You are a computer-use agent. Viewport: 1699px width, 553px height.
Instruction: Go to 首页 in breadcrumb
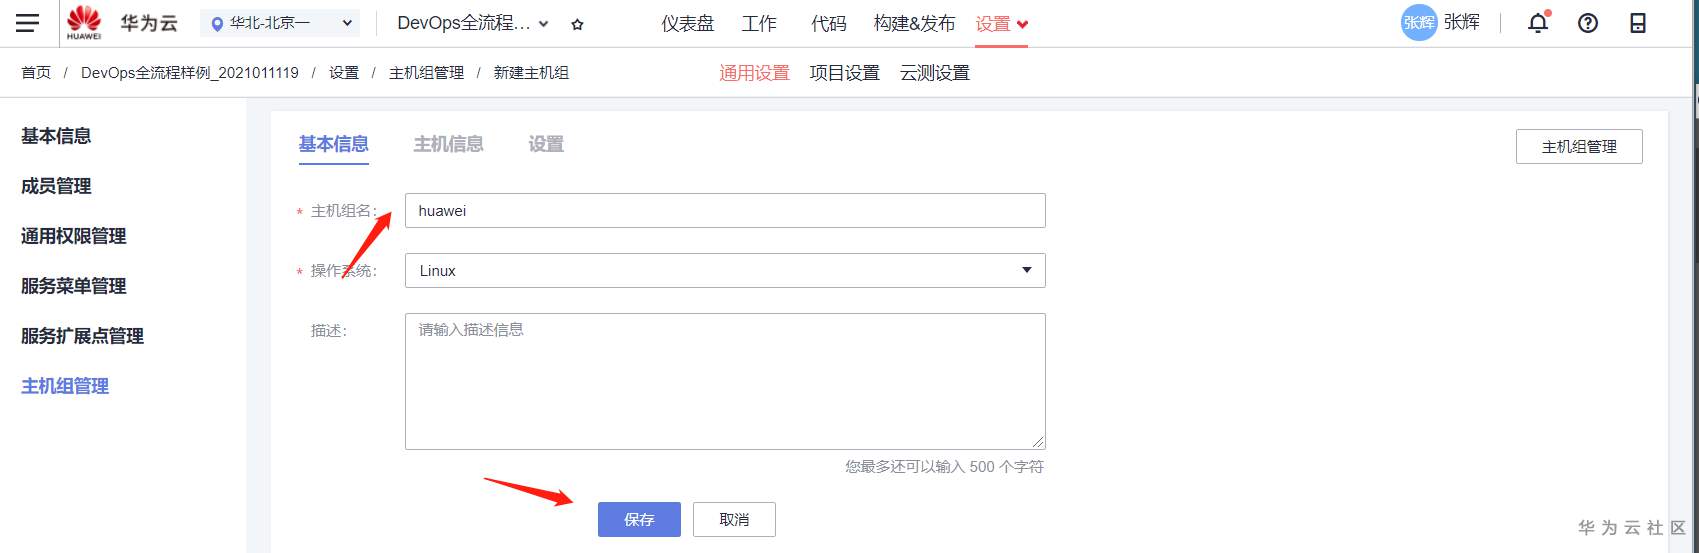36,73
